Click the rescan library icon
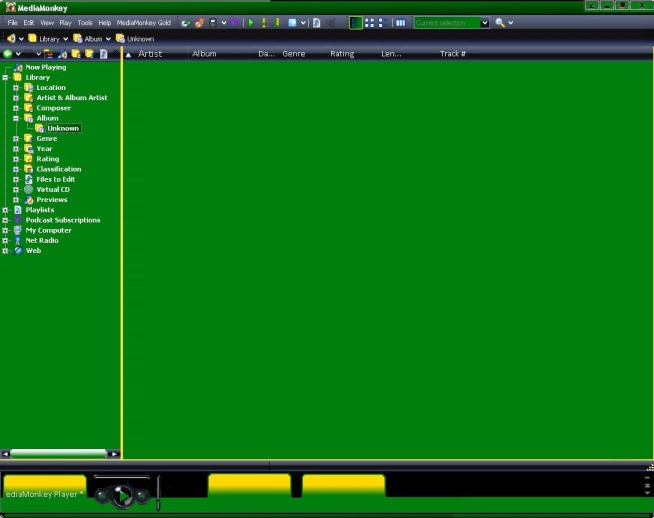 [x=185, y=23]
